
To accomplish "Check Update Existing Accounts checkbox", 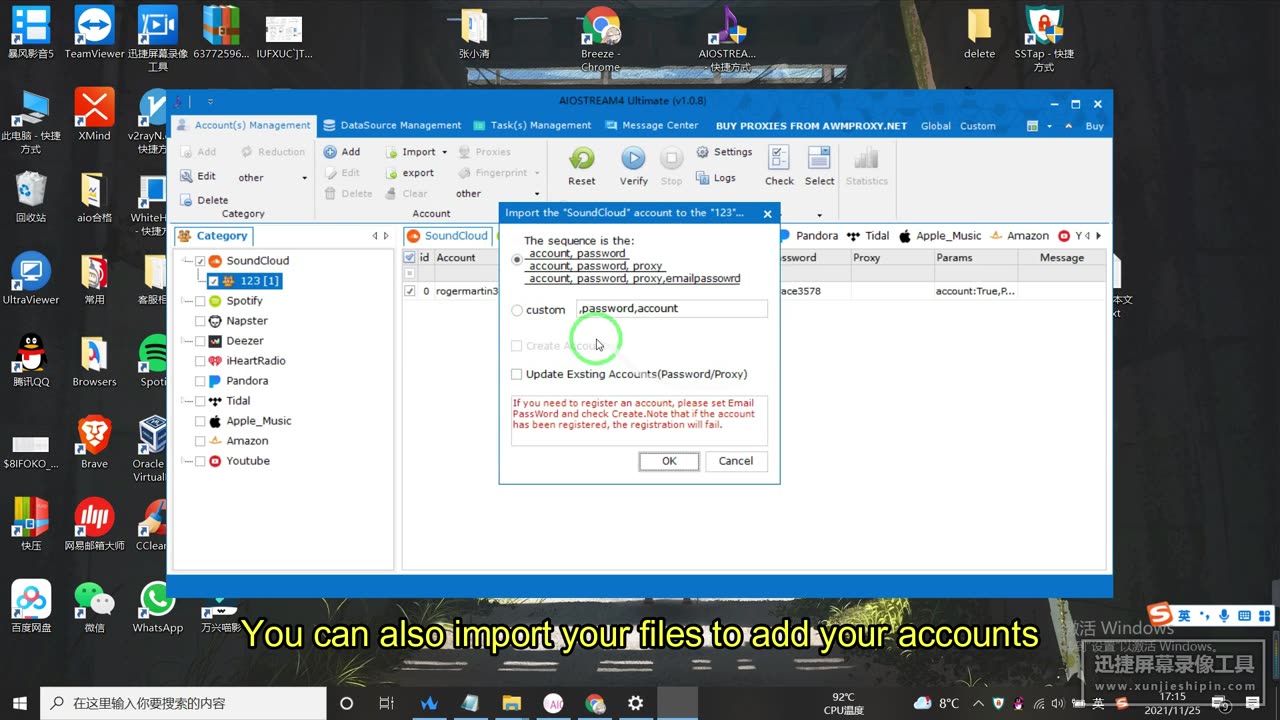I will tap(516, 374).
